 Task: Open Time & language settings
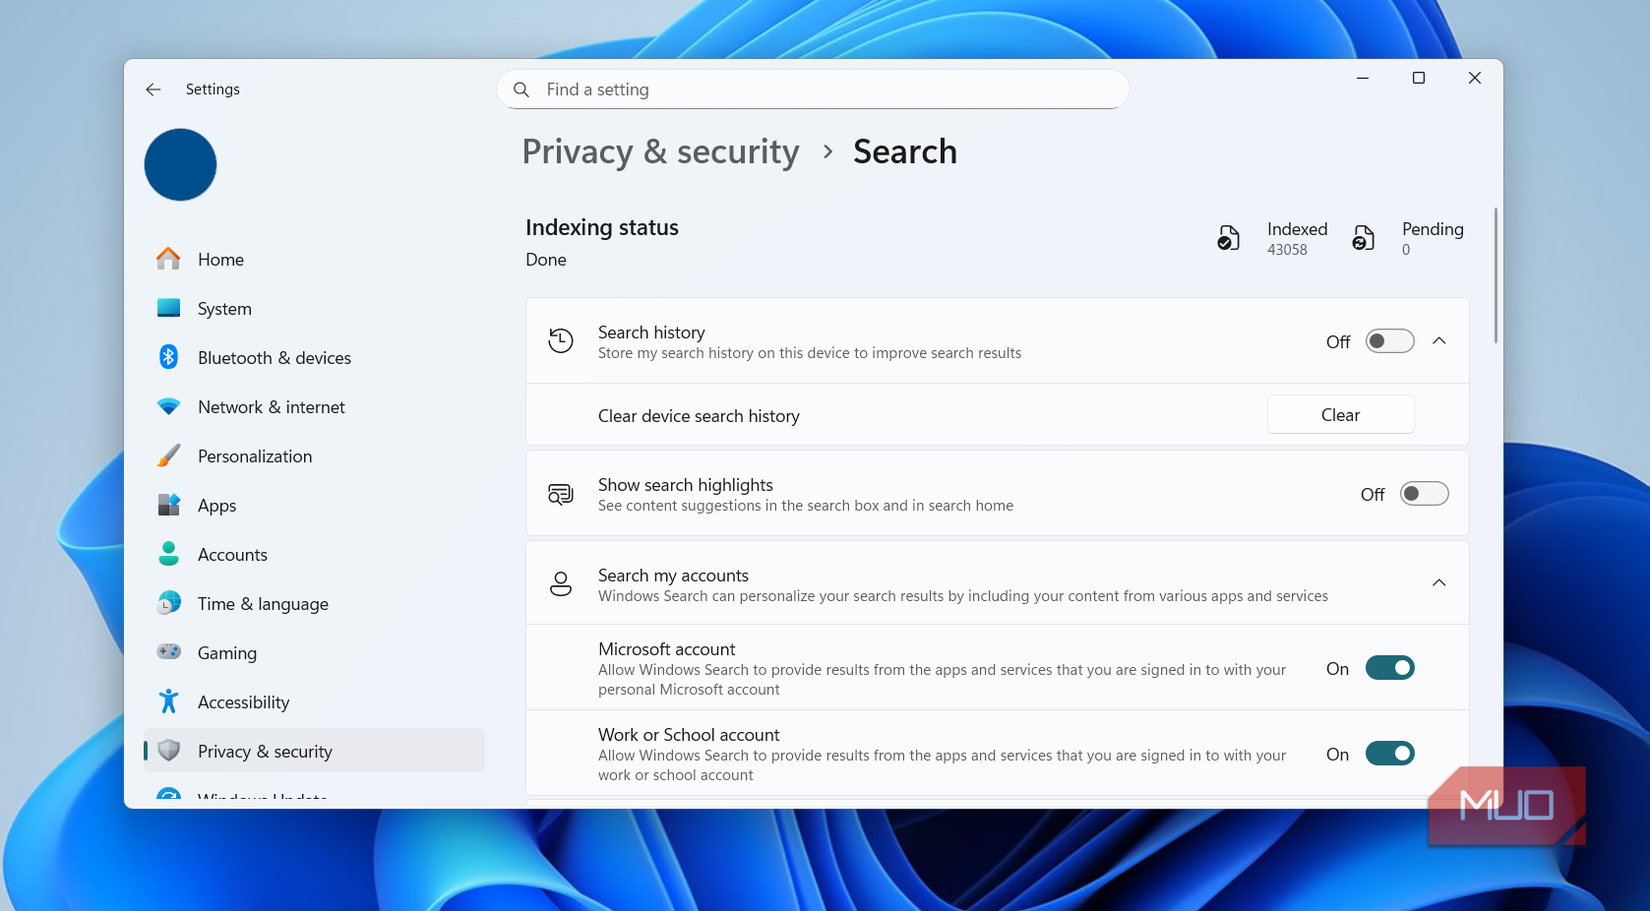pyautogui.click(x=170, y=603)
